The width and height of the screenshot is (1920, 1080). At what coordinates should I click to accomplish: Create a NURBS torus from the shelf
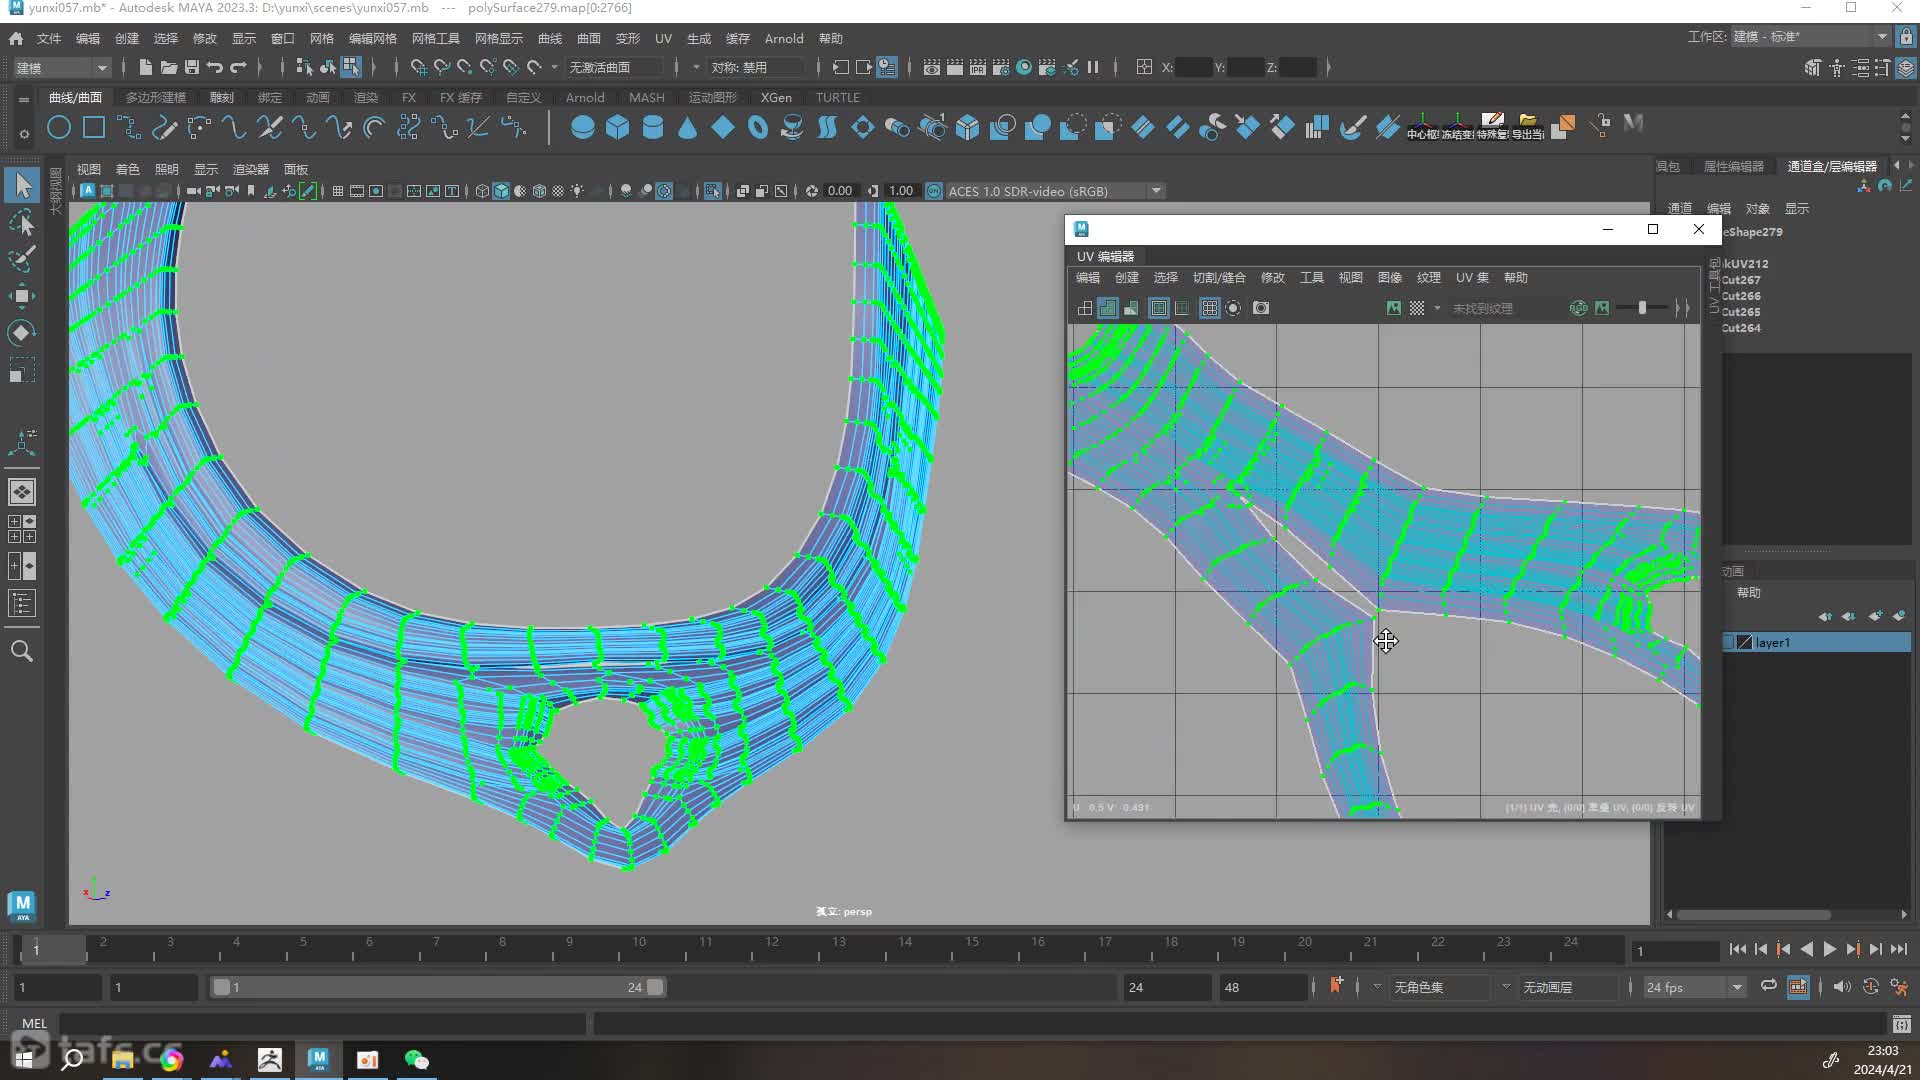coord(757,127)
